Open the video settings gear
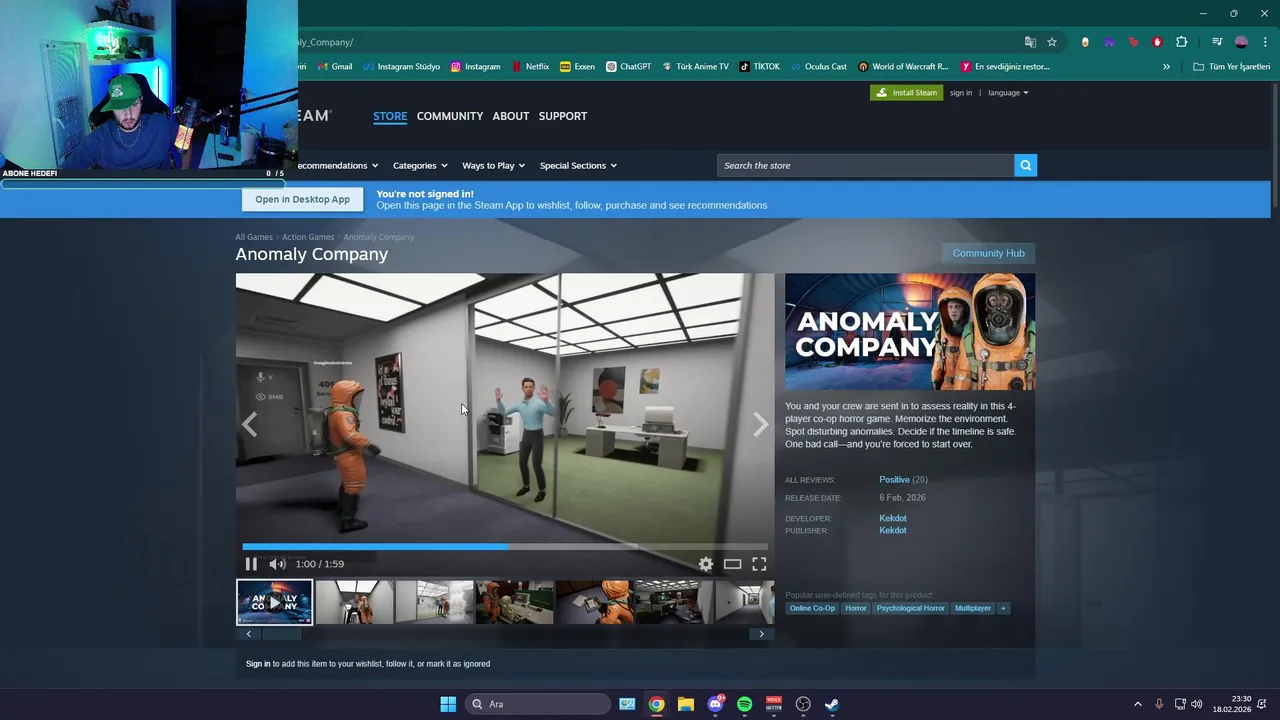The height and width of the screenshot is (720, 1280). pyautogui.click(x=706, y=564)
